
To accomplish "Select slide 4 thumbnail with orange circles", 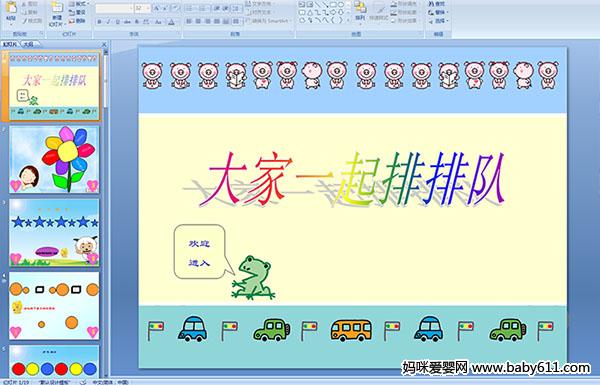I will pyautogui.click(x=54, y=306).
